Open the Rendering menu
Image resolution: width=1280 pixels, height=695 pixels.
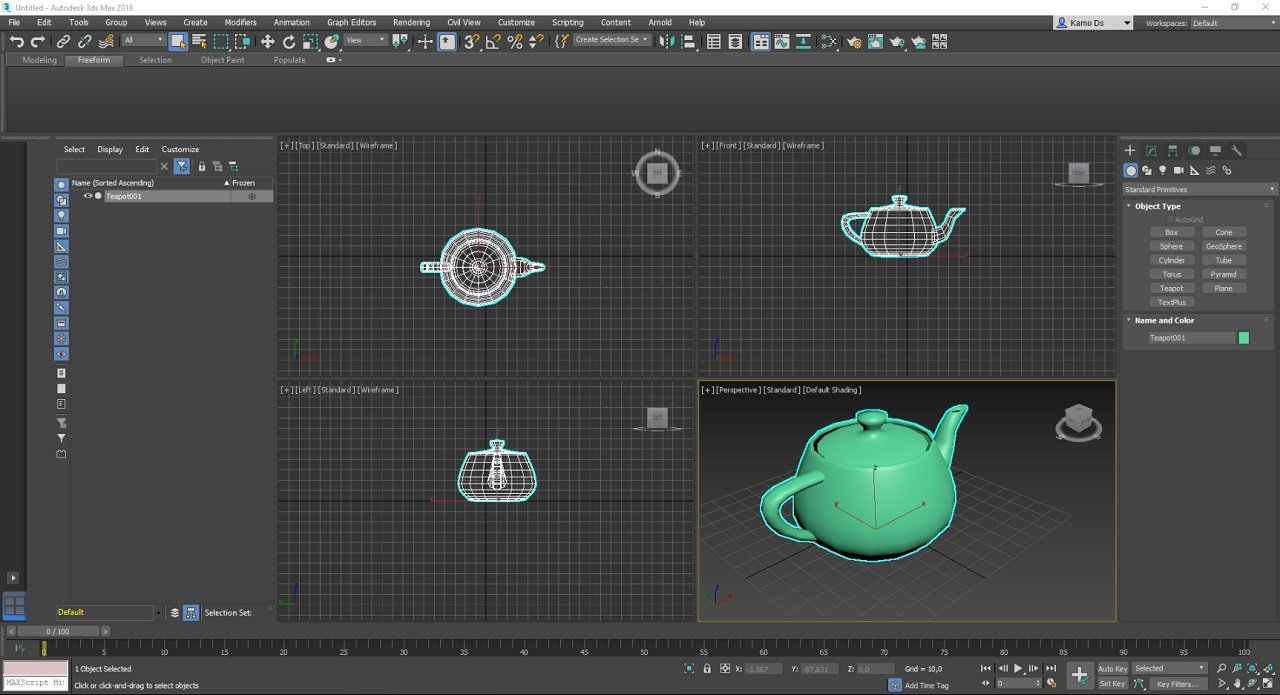coord(411,22)
